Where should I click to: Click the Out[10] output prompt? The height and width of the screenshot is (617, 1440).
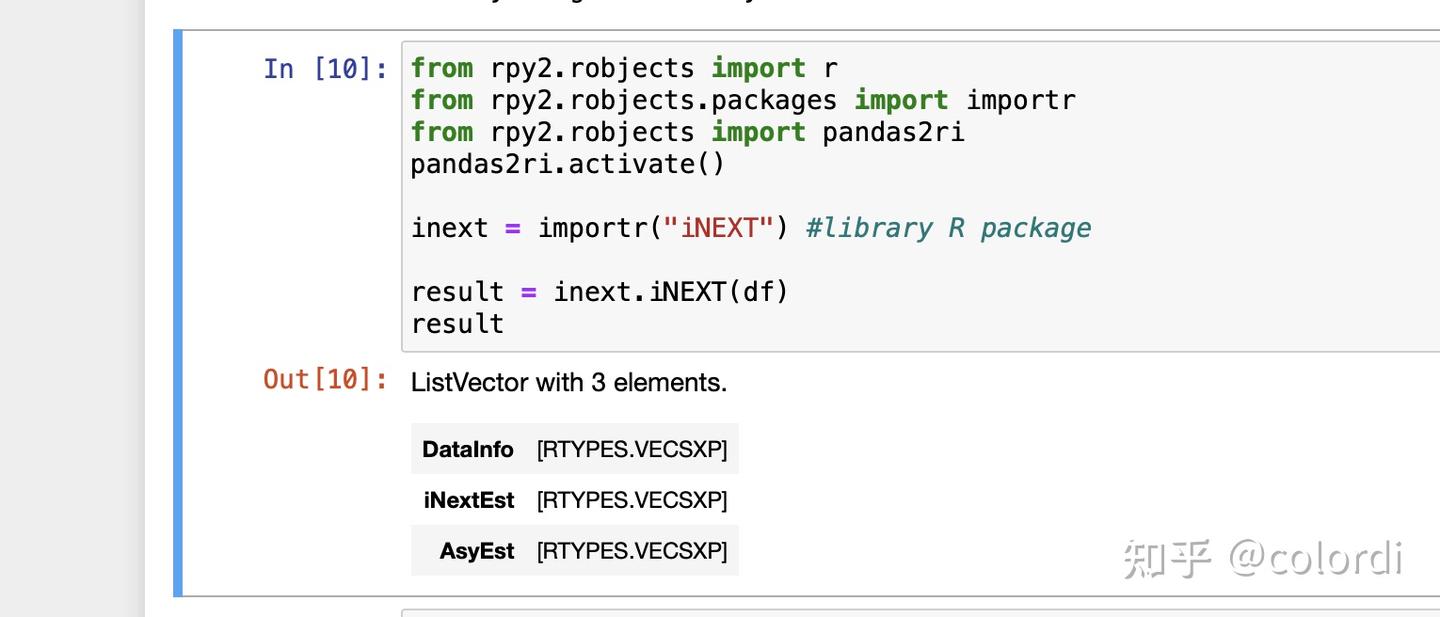click(325, 379)
